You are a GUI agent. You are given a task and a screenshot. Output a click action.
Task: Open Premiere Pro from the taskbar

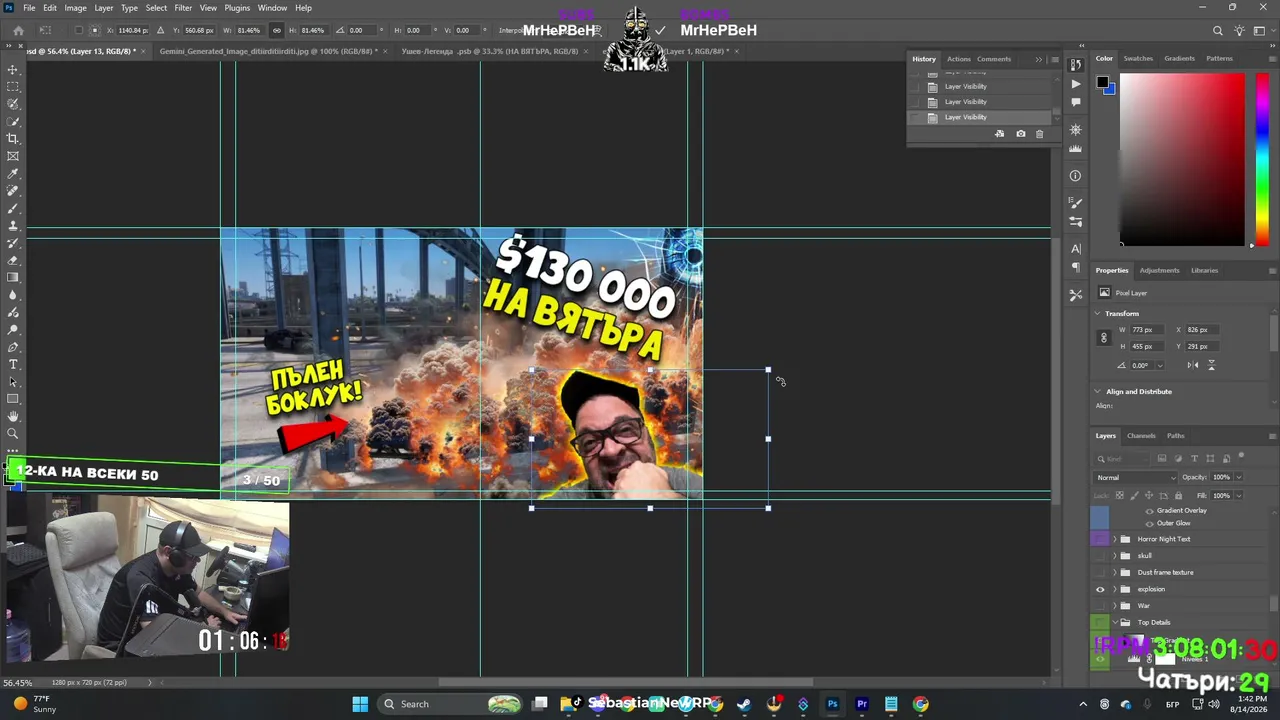(x=862, y=704)
